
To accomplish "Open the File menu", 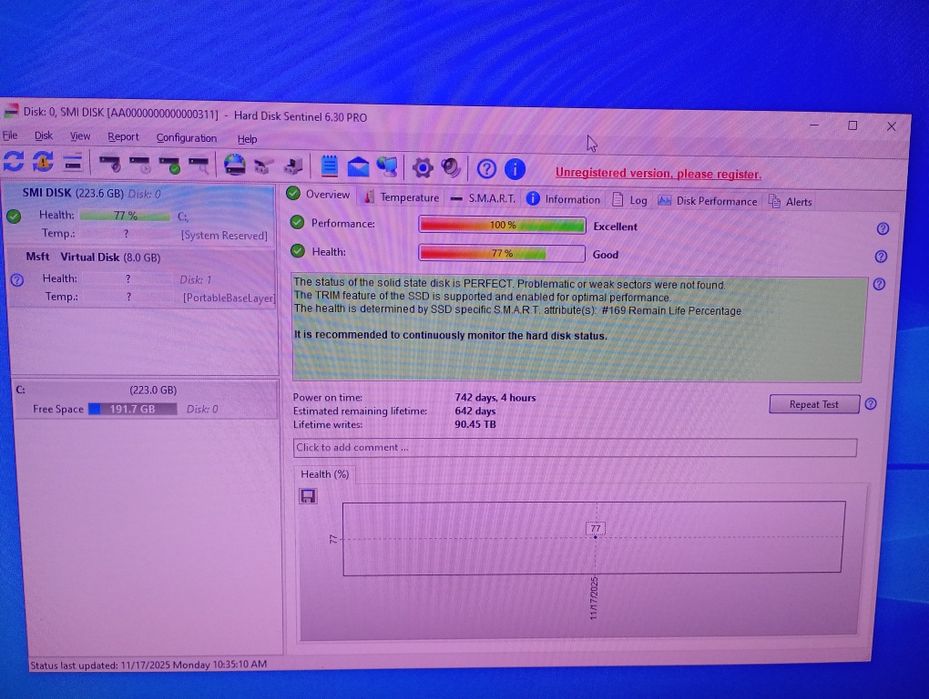I will tap(10, 136).
